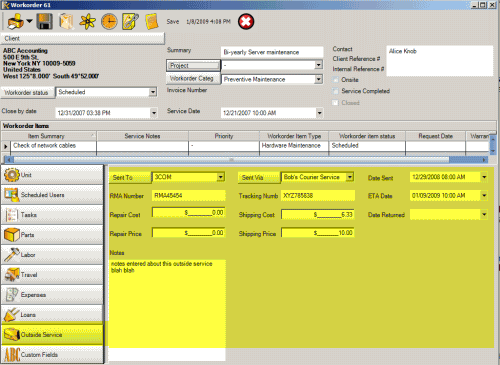Open the Close by date picker dropdown
Image resolution: width=500 pixels, height=365 pixels.
click(x=154, y=113)
